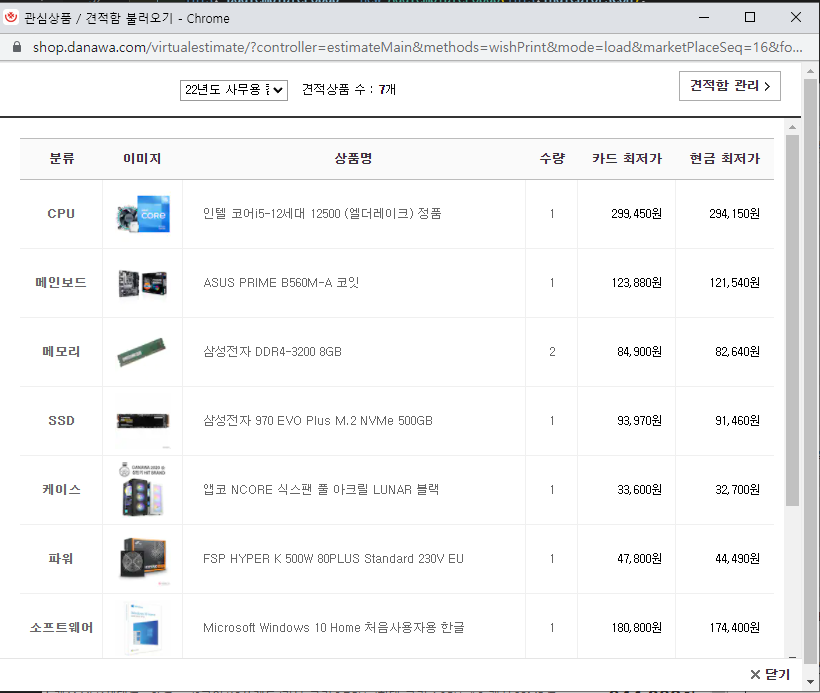
Task: Click the 메모리 category cell
Action: [61, 351]
